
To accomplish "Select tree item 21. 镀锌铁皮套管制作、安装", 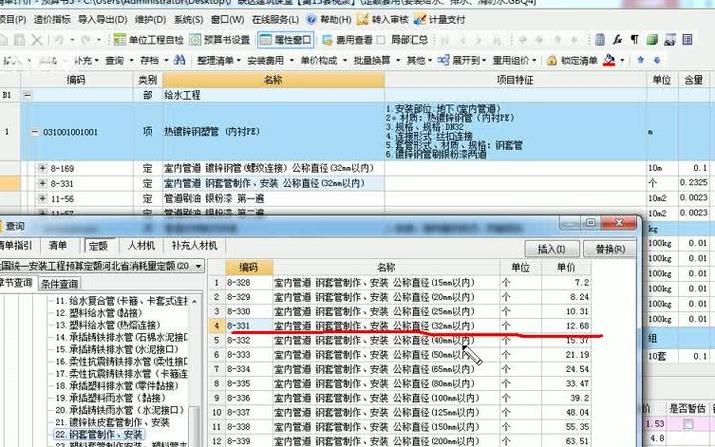I will point(112,422).
